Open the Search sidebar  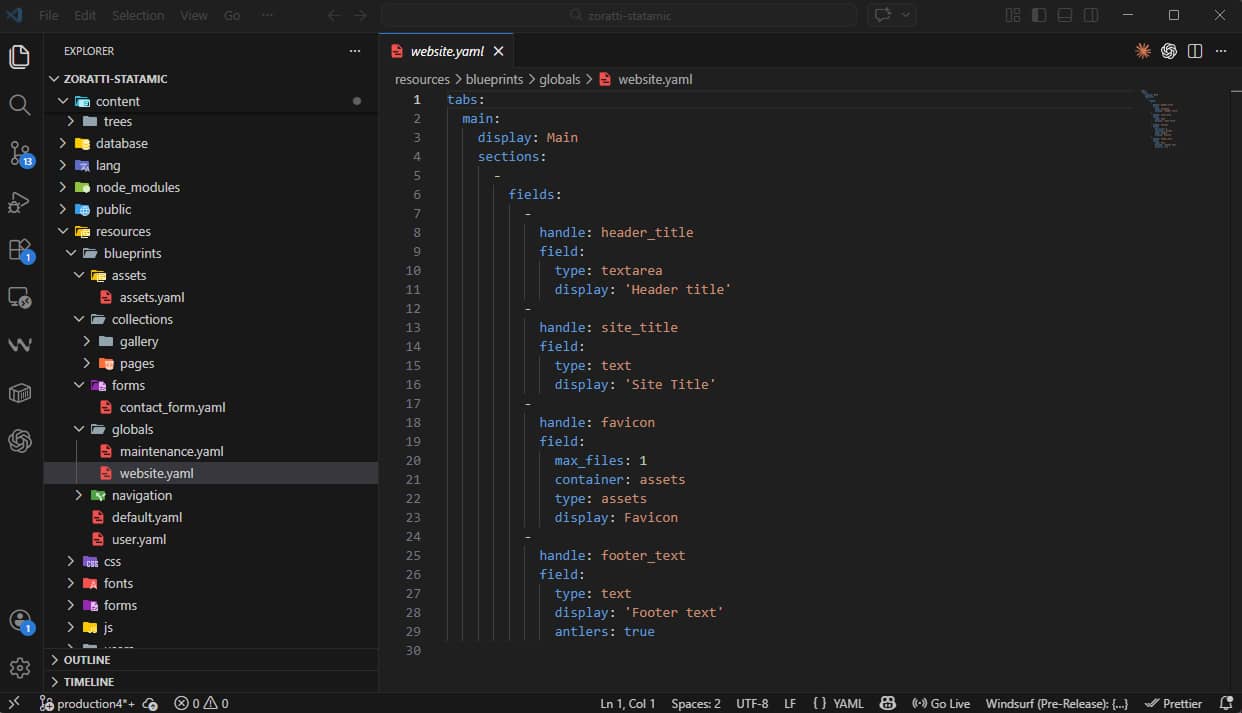click(x=20, y=104)
